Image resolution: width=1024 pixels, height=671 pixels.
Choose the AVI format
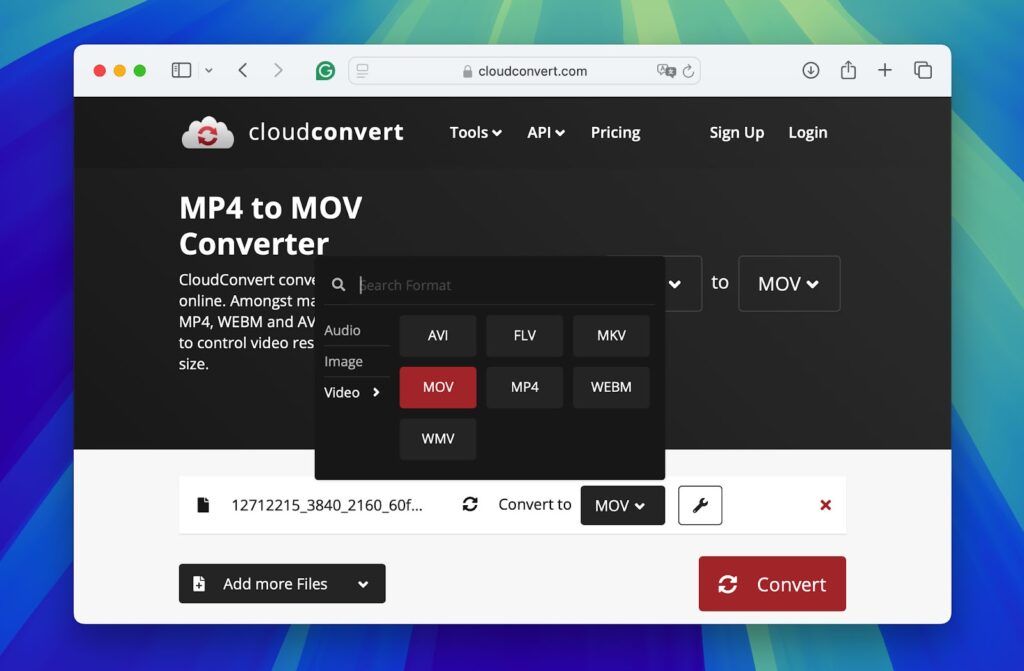(438, 336)
